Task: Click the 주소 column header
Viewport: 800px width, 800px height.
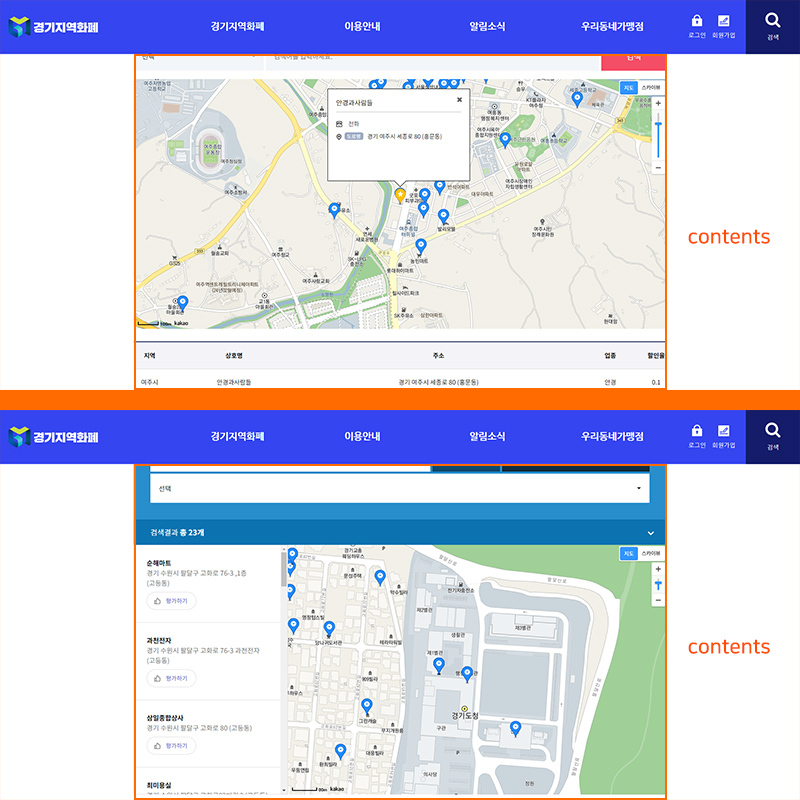Action: pyautogui.click(x=438, y=356)
